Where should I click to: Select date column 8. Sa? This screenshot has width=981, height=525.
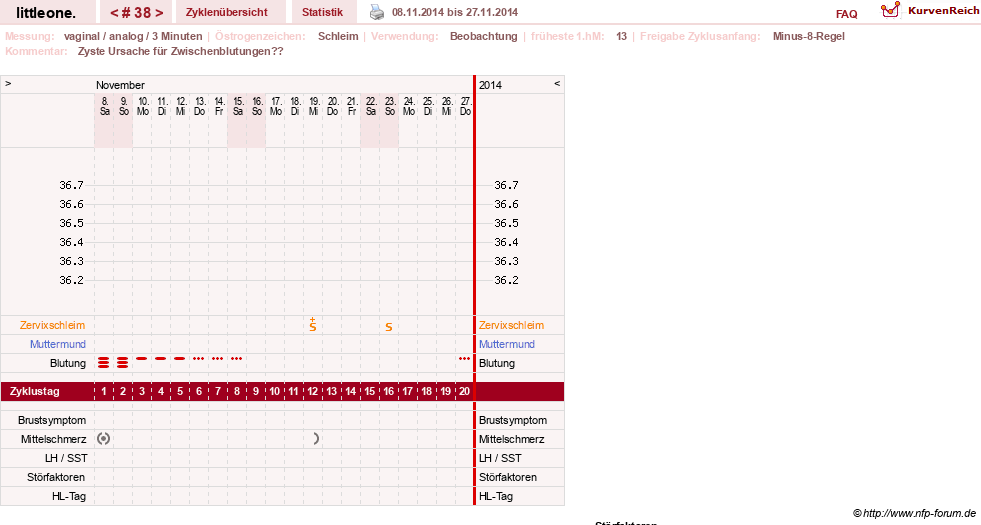point(104,106)
